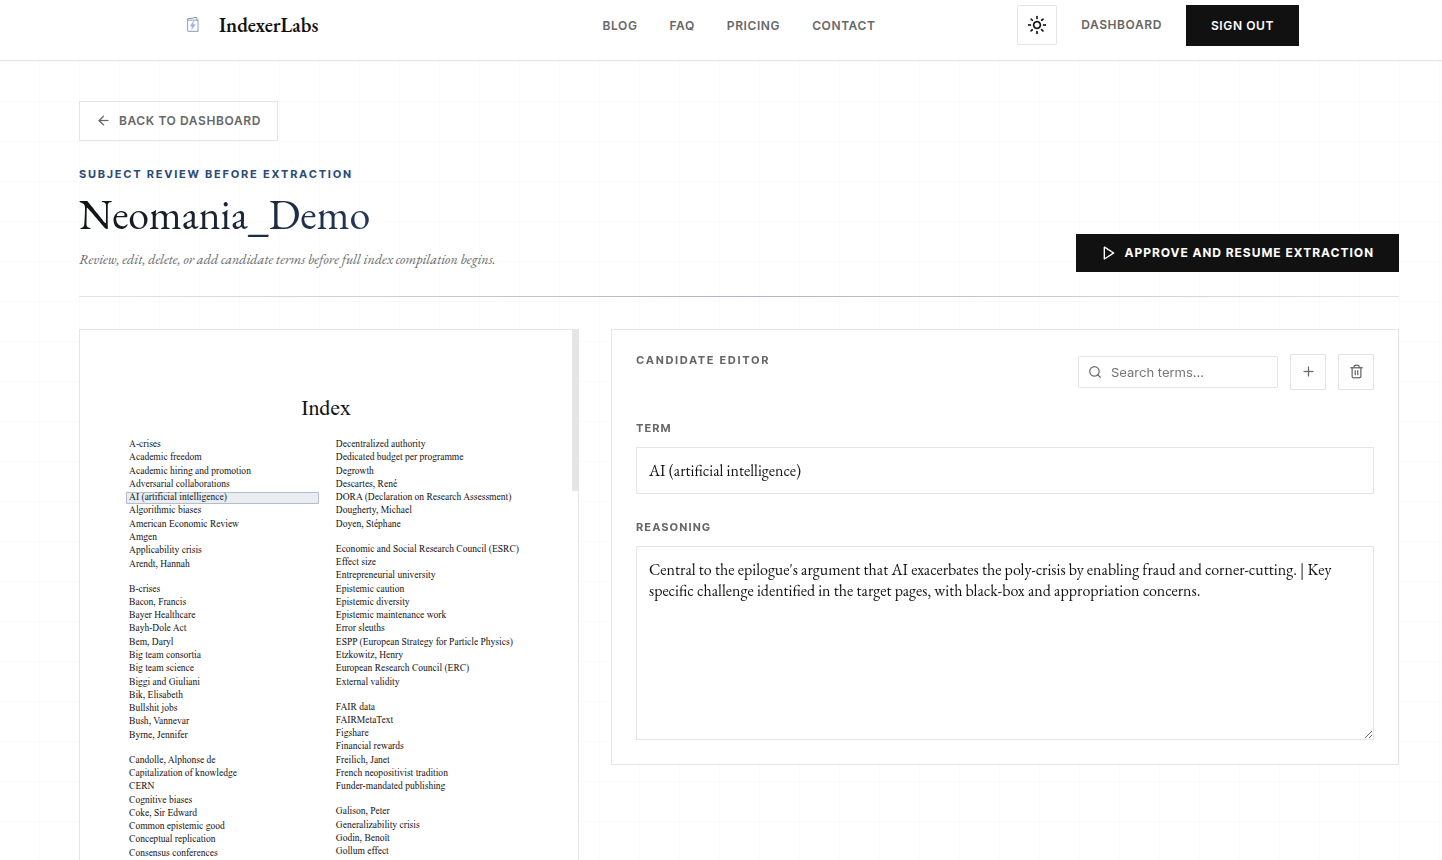Click into the Reasoning text area
Image resolution: width=1442 pixels, height=860 pixels.
click(1005, 643)
